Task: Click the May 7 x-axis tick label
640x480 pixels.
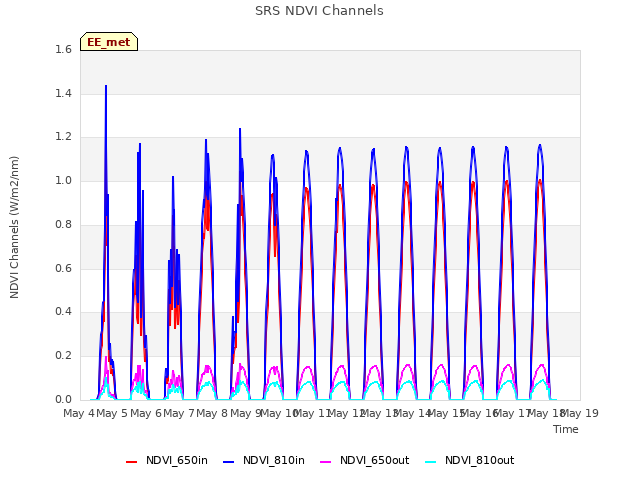Action: tap(179, 413)
